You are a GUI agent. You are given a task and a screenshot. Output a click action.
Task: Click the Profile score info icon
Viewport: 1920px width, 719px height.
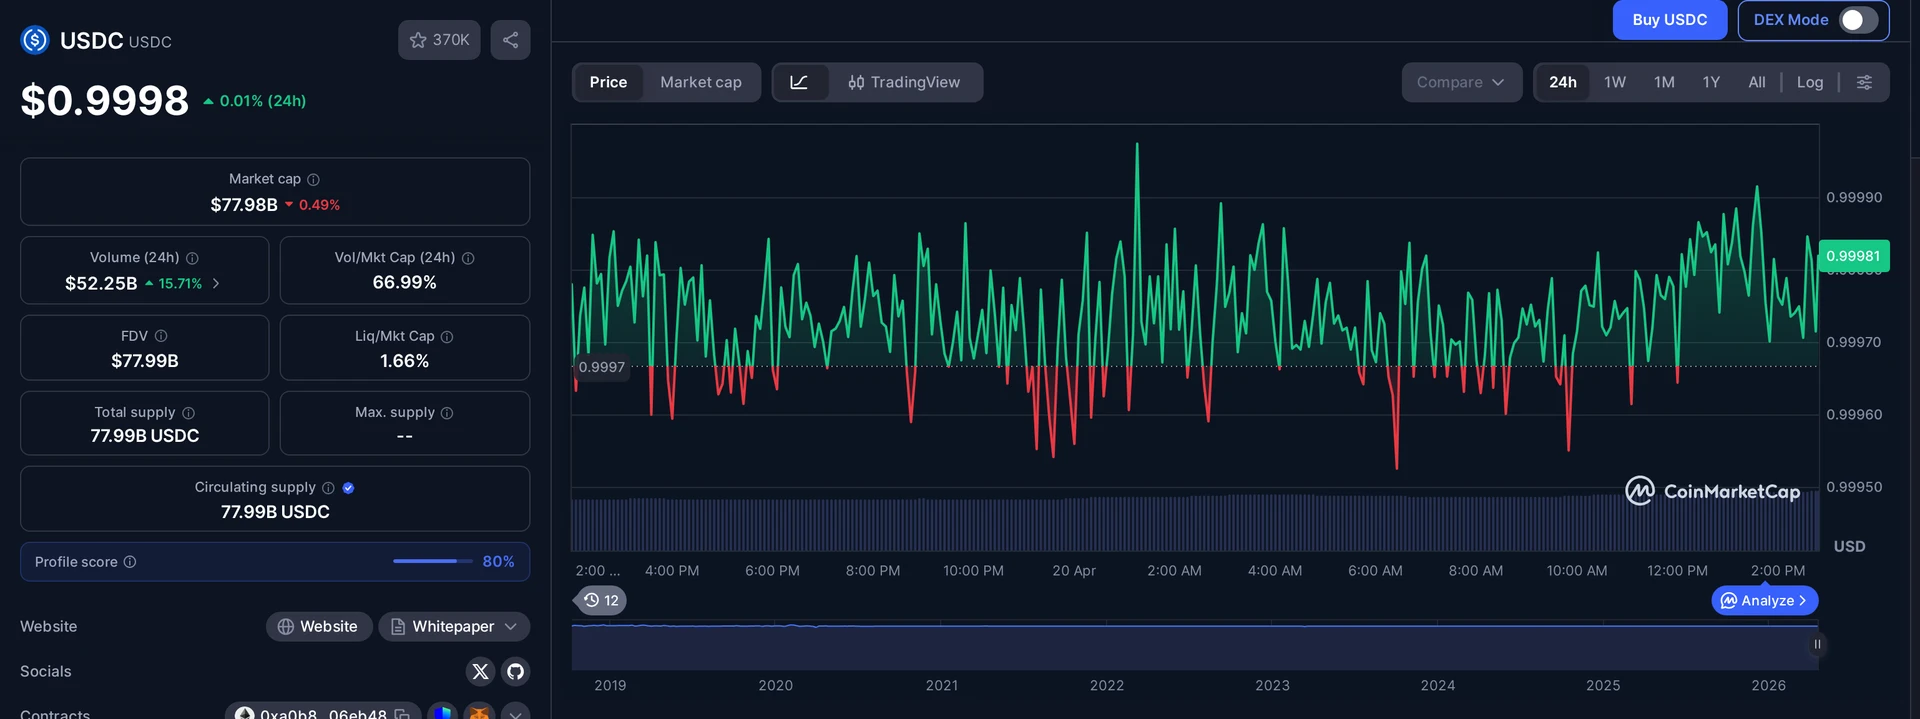pyautogui.click(x=129, y=562)
